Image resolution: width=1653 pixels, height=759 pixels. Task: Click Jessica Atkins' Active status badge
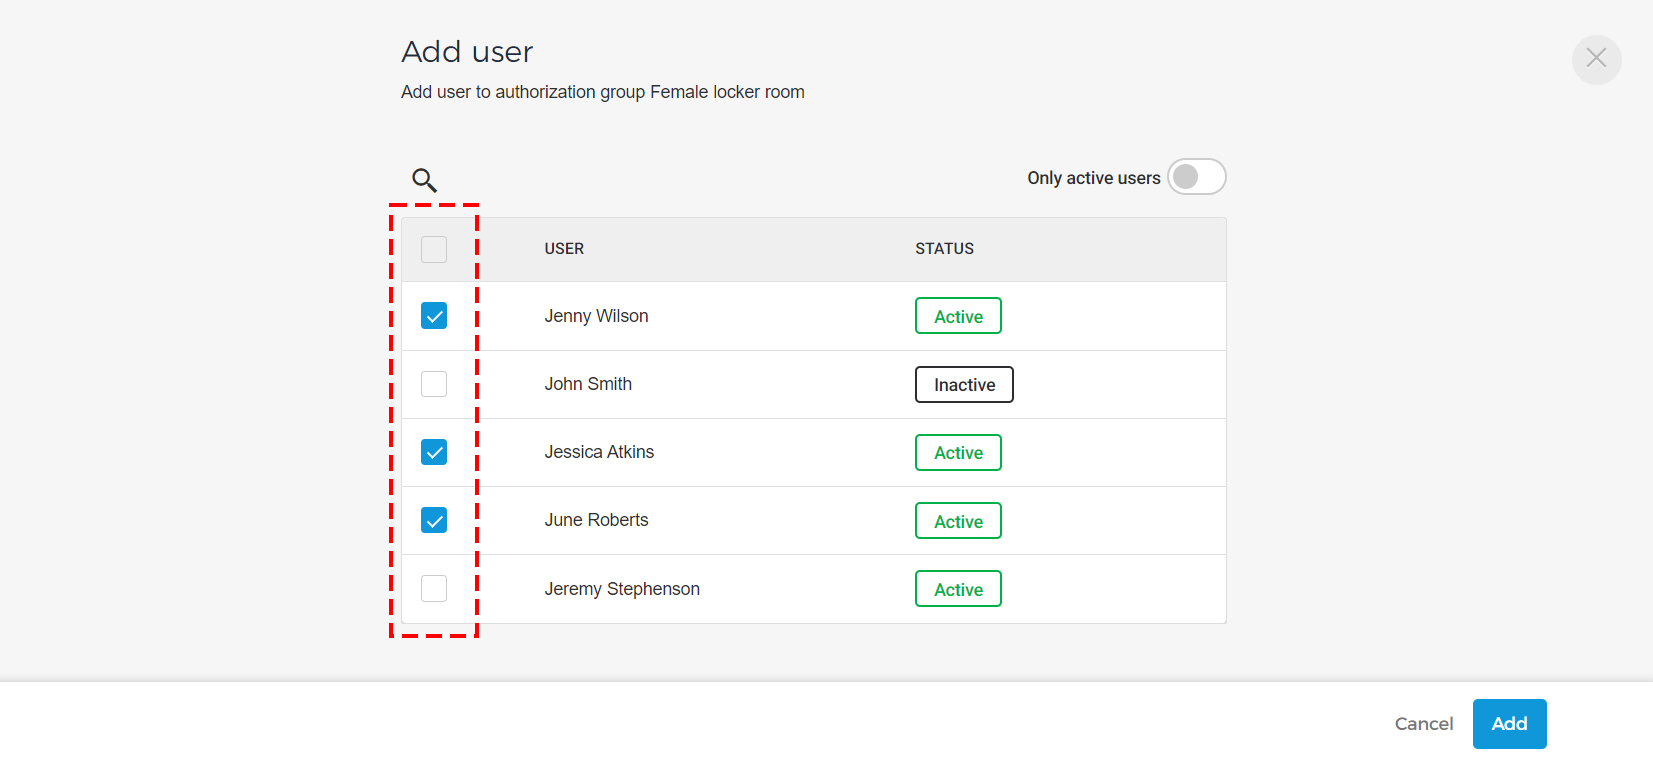coord(958,453)
